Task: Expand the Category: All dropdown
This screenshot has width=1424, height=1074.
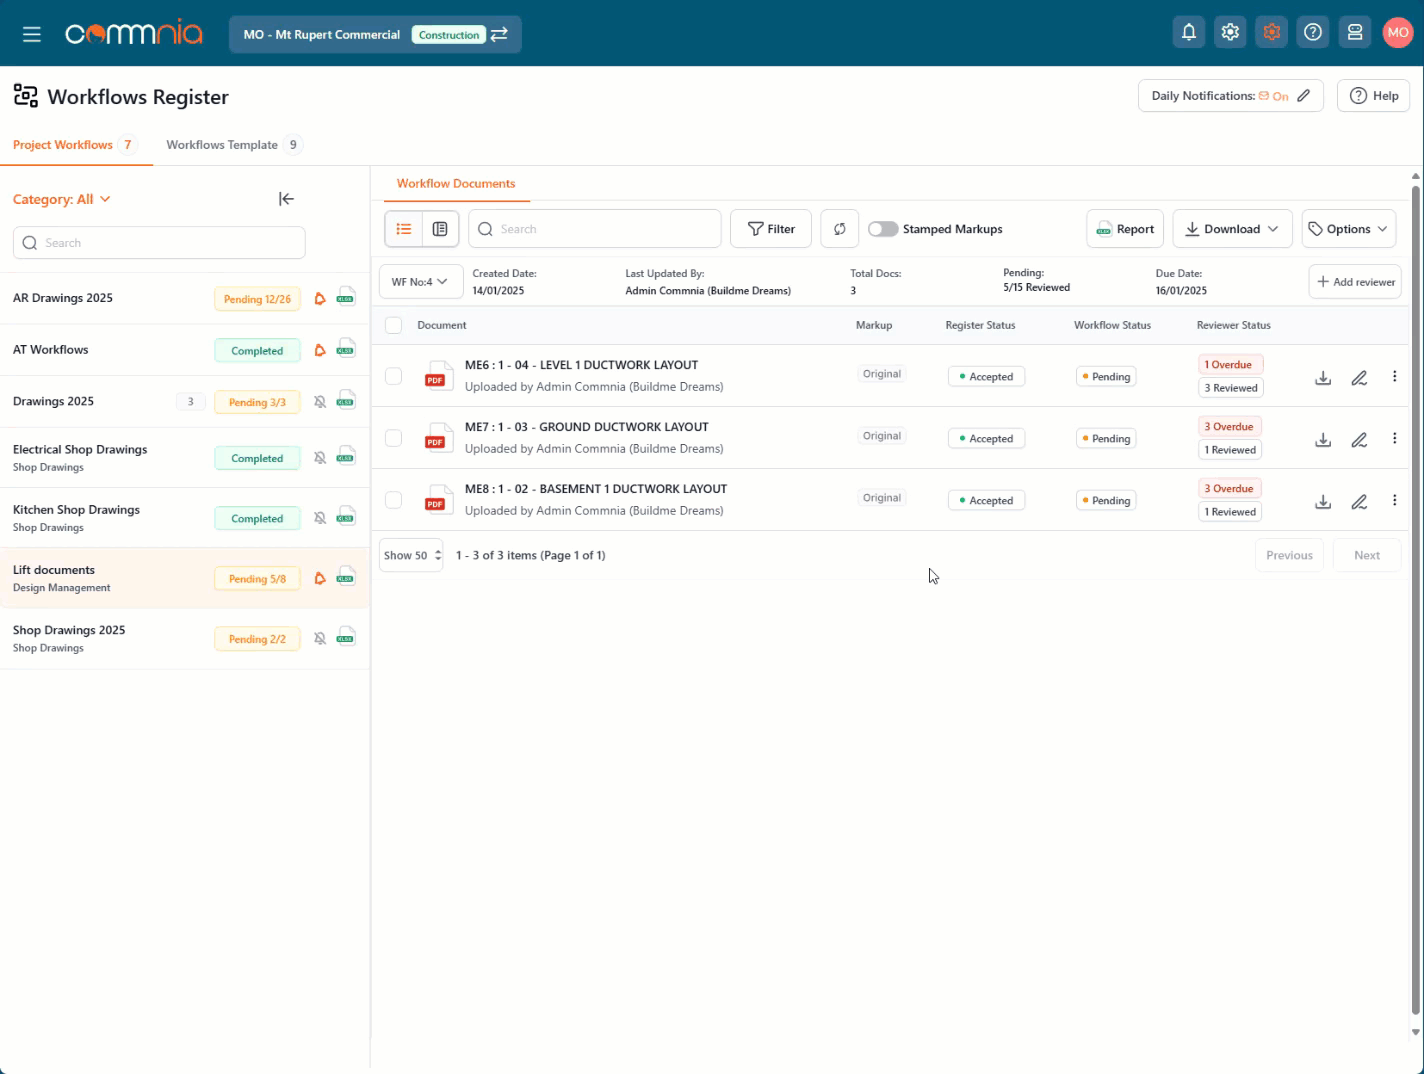Action: point(62,199)
